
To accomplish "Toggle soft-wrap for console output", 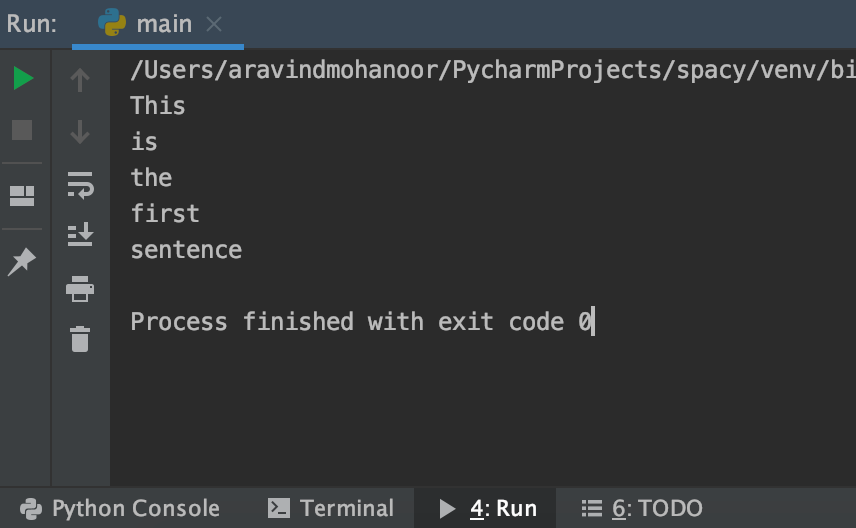I will coord(80,184).
